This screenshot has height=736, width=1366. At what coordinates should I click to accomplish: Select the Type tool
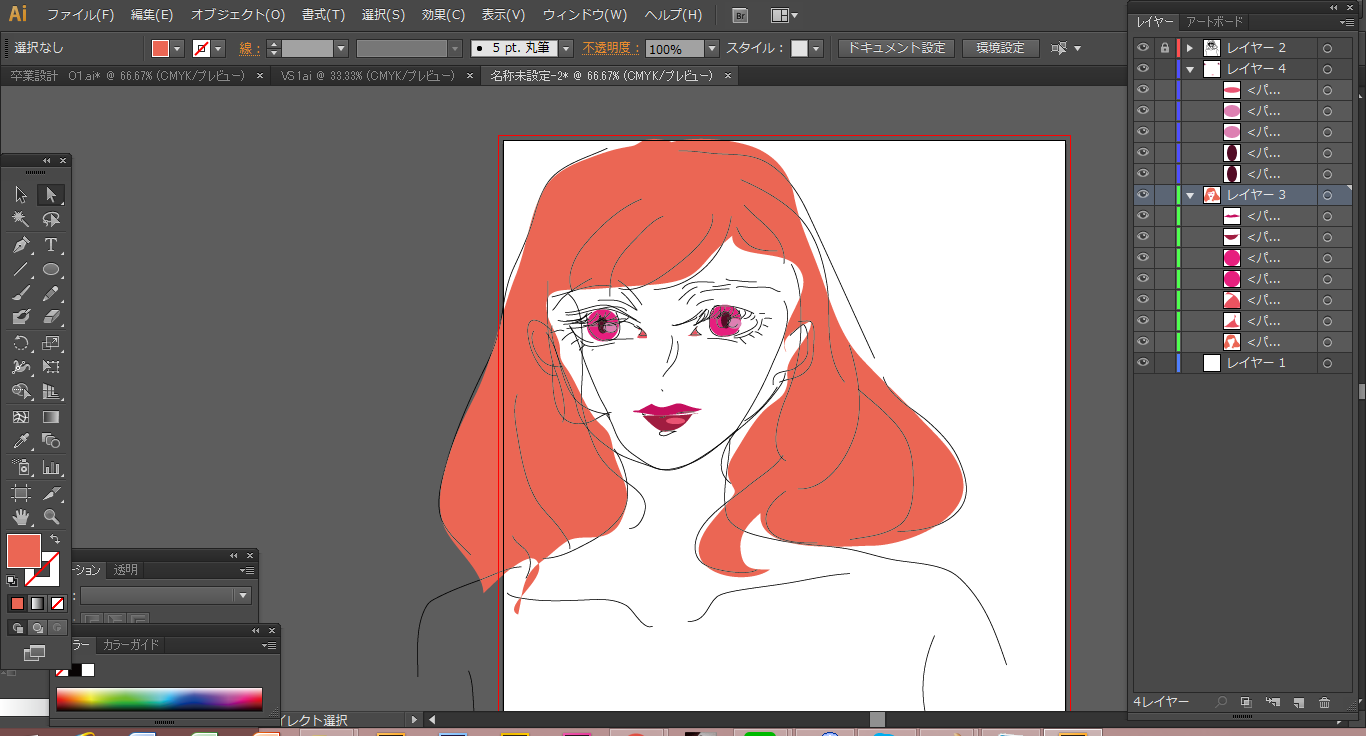coord(51,245)
